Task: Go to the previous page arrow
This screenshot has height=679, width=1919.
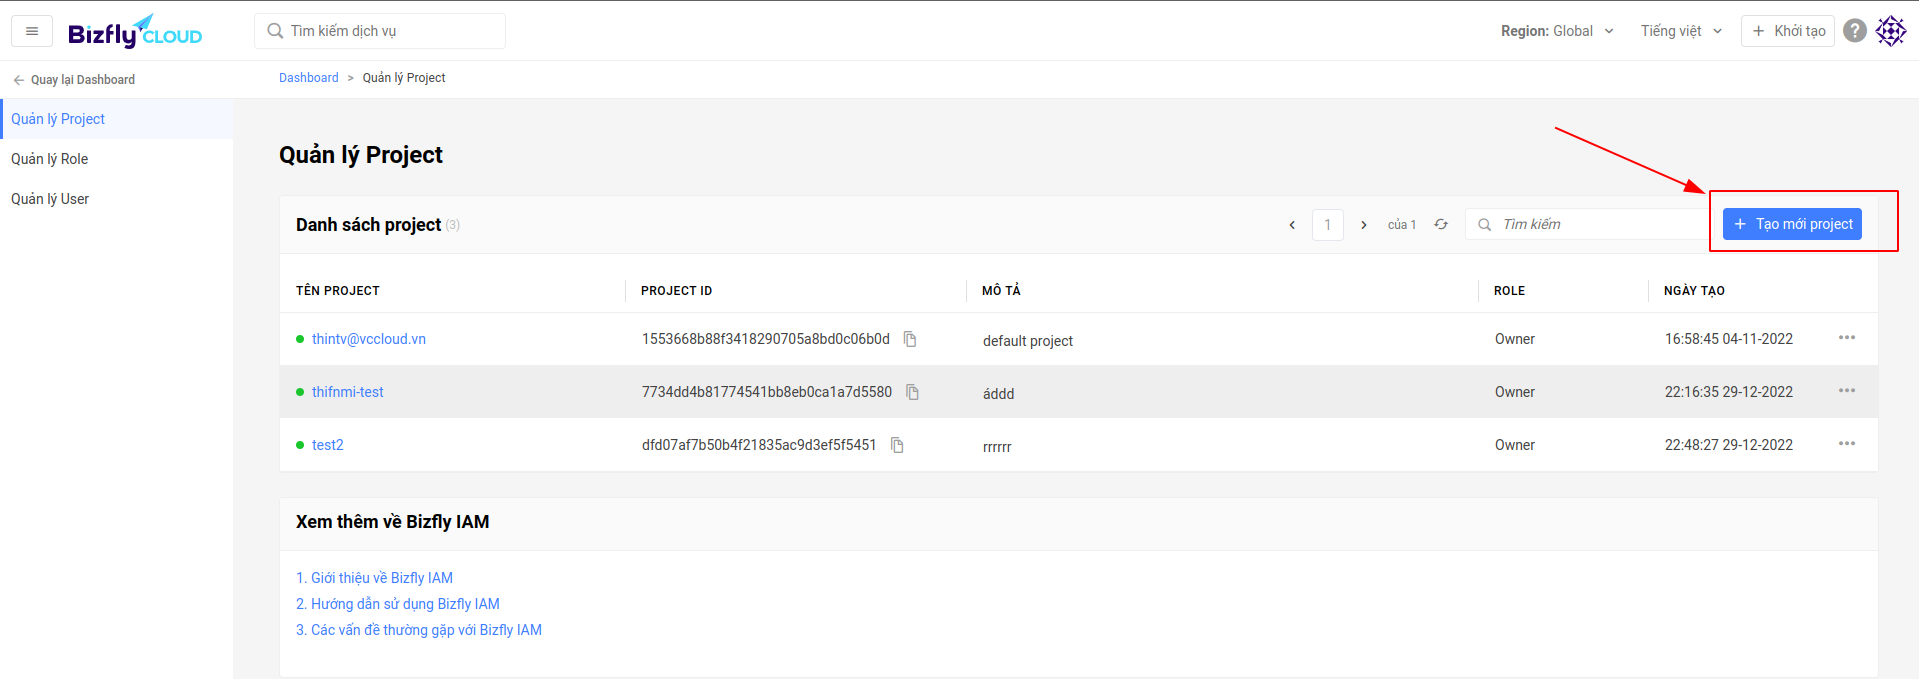Action: [1292, 225]
